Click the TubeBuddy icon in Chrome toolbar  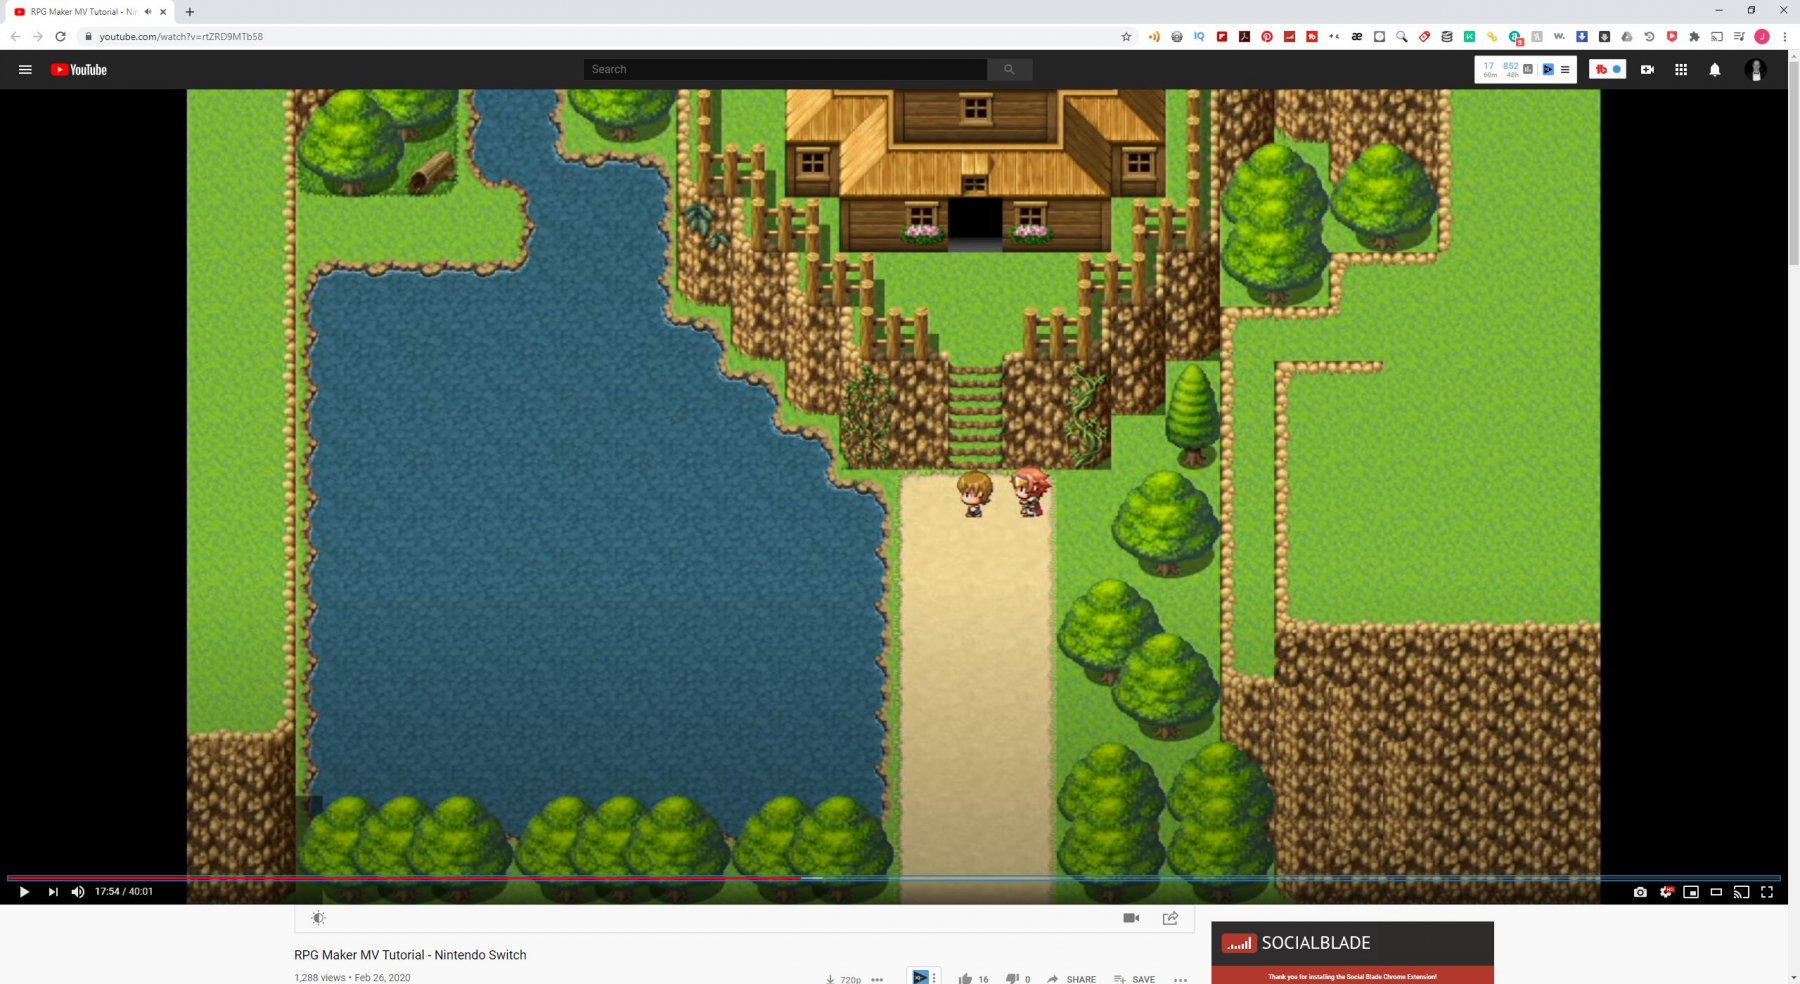pos(1312,36)
